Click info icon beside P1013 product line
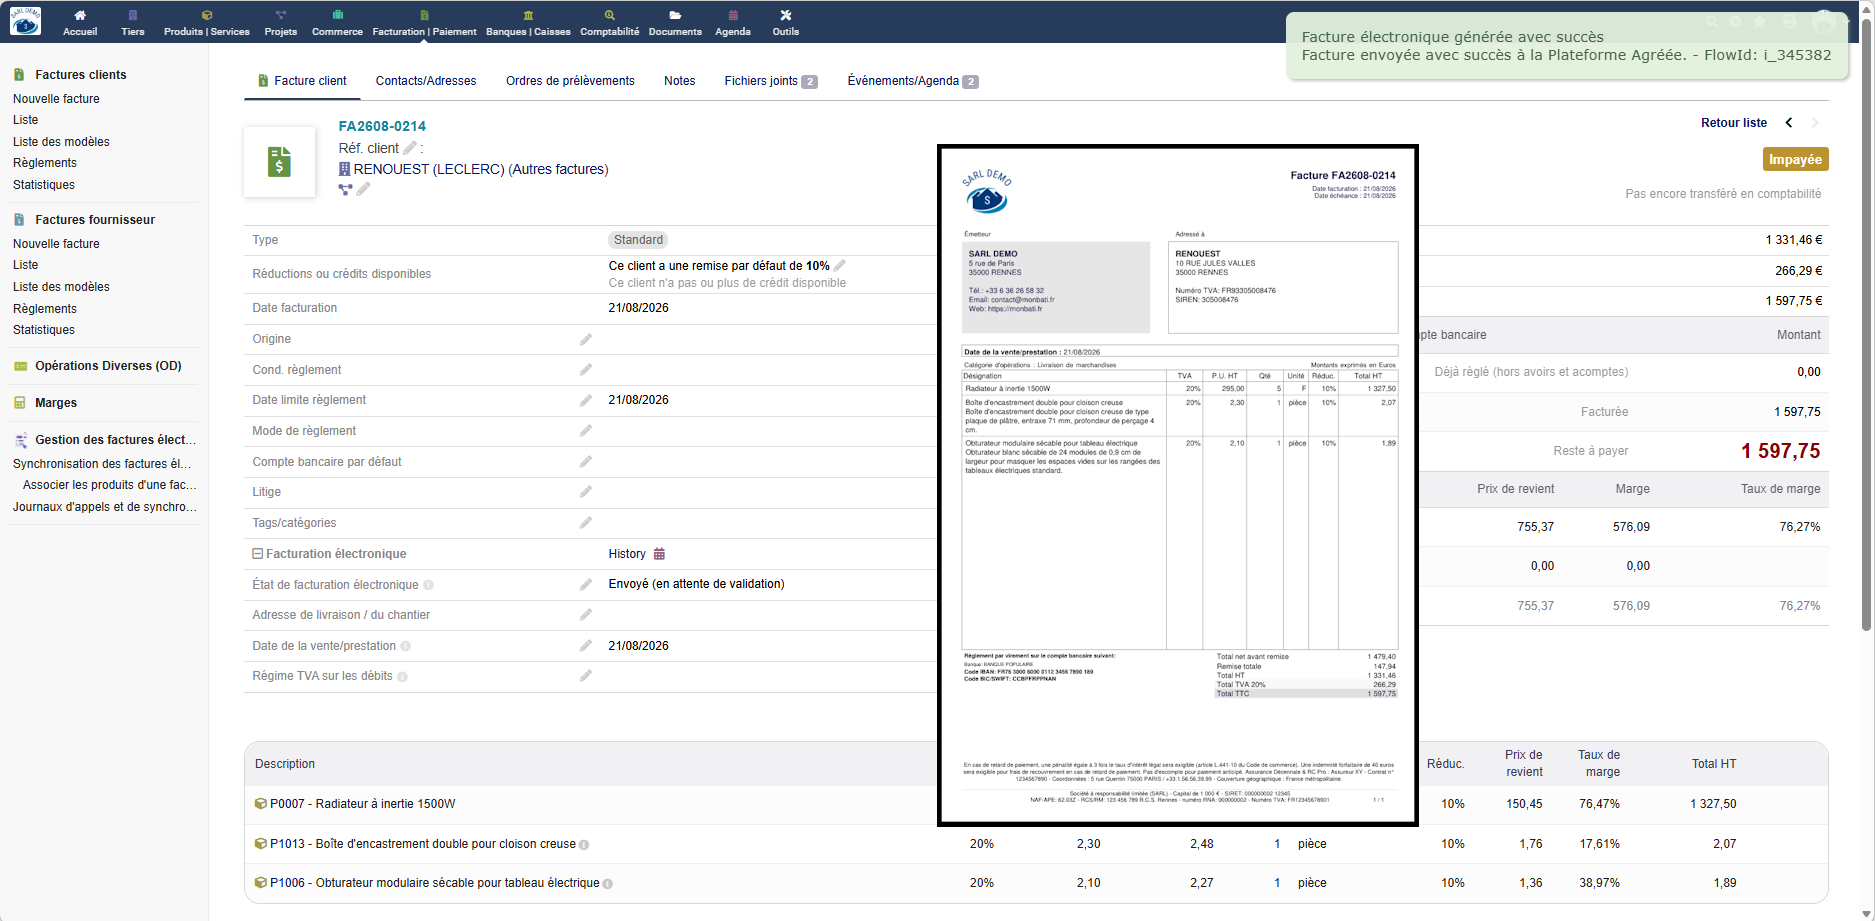The height and width of the screenshot is (921, 1875). point(584,845)
